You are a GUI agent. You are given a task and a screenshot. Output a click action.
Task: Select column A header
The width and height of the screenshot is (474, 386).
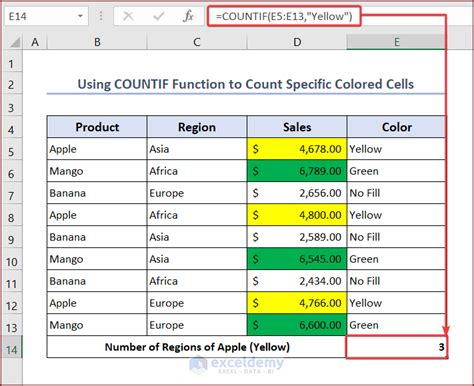[x=35, y=42]
